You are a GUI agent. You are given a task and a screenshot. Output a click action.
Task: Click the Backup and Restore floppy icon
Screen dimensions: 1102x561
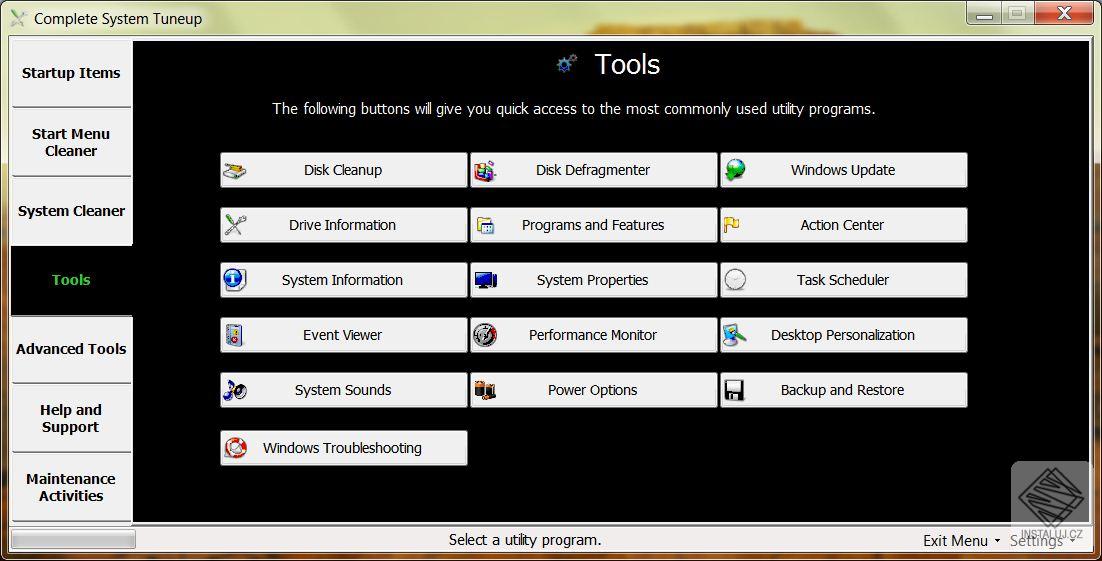[734, 390]
